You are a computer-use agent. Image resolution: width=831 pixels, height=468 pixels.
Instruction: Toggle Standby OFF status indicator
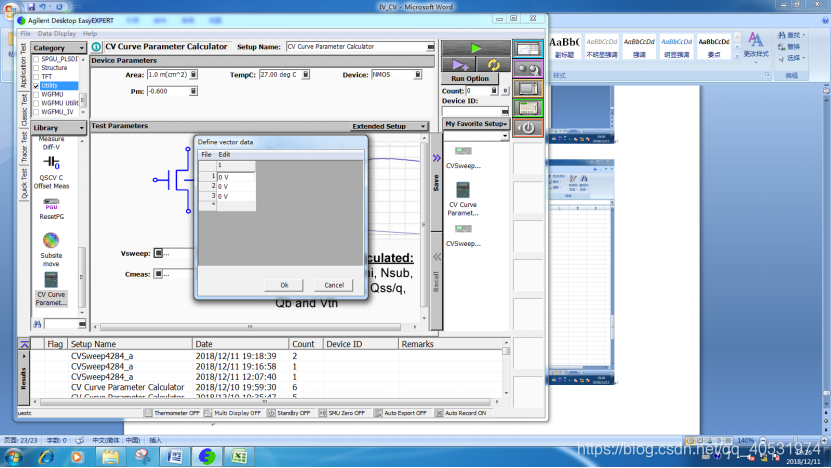click(289, 413)
